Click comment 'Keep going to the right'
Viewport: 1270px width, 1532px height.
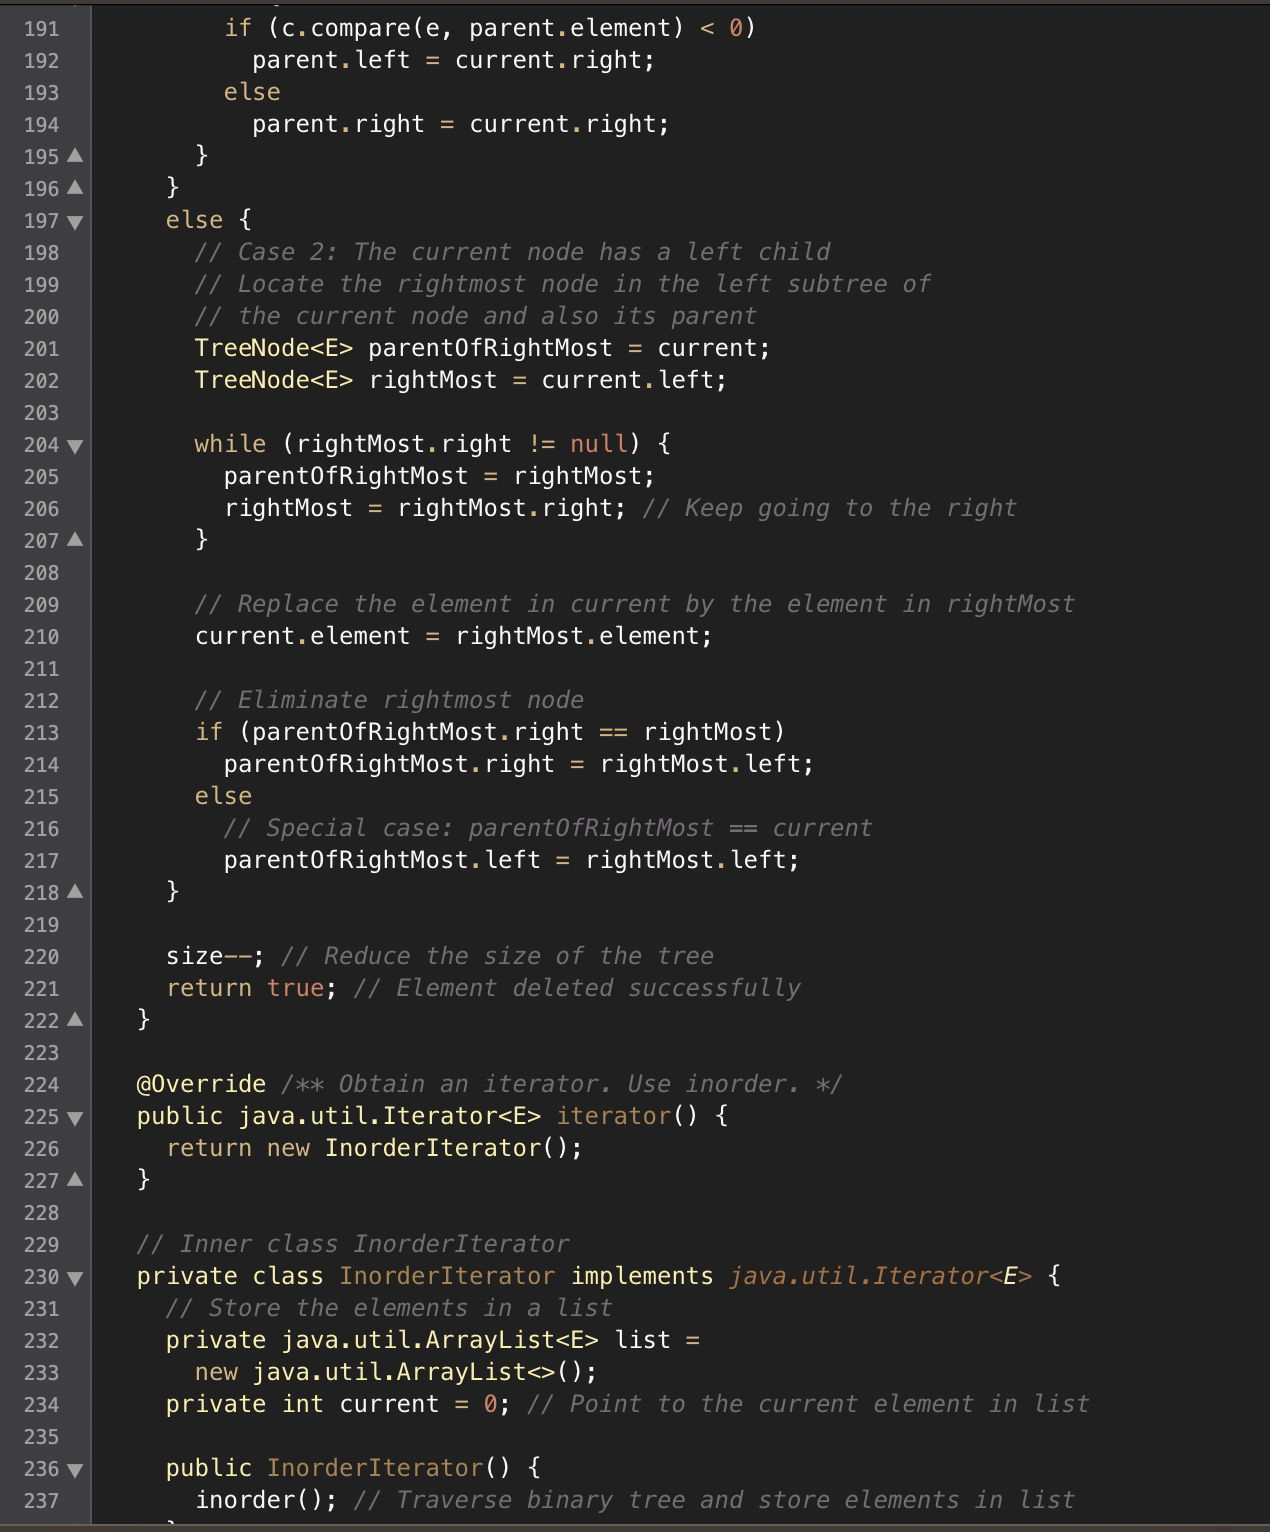[830, 508]
